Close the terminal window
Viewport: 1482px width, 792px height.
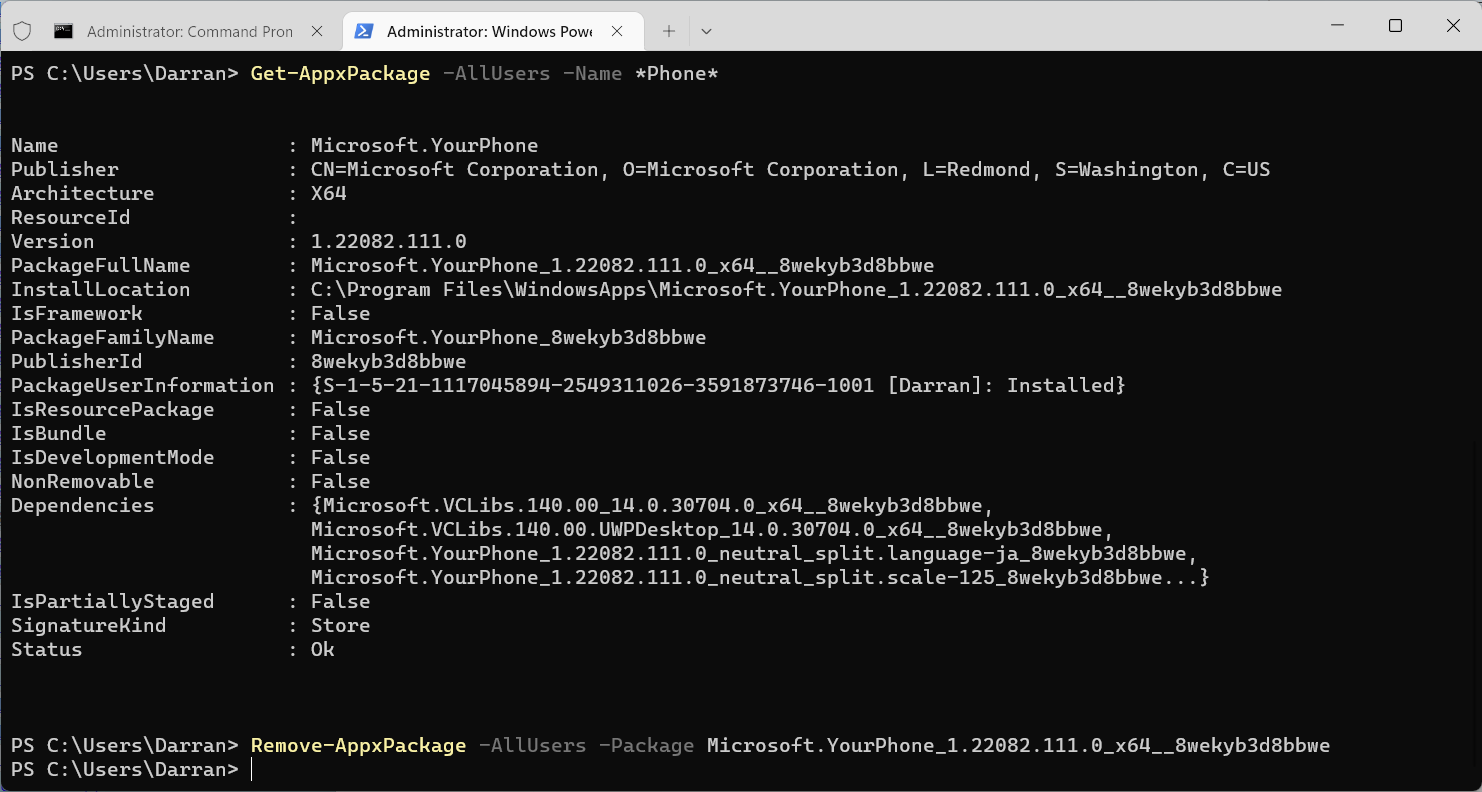[x=1453, y=26]
